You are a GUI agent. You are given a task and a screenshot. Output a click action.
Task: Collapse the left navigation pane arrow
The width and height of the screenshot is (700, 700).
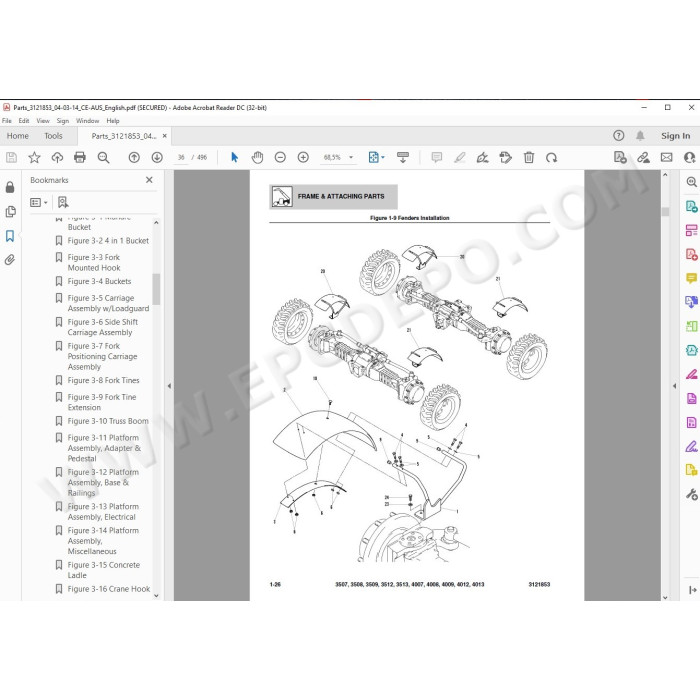pos(169,386)
